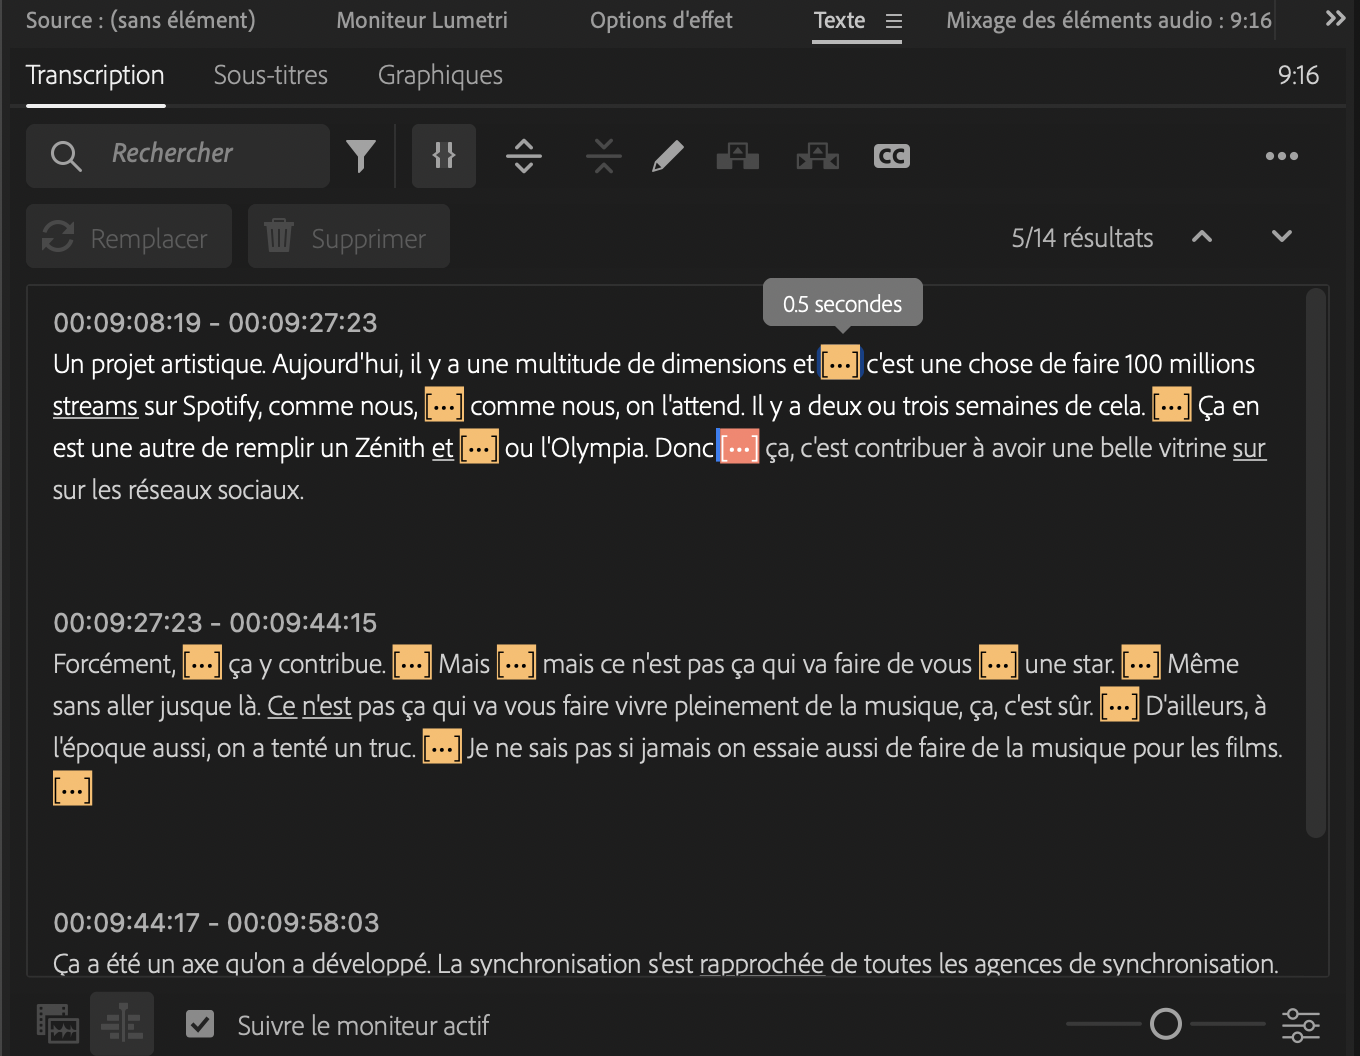This screenshot has height=1056, width=1360.
Task: Toggle 'Suivre le moniteur actif' checkbox
Action: pos(200,1024)
